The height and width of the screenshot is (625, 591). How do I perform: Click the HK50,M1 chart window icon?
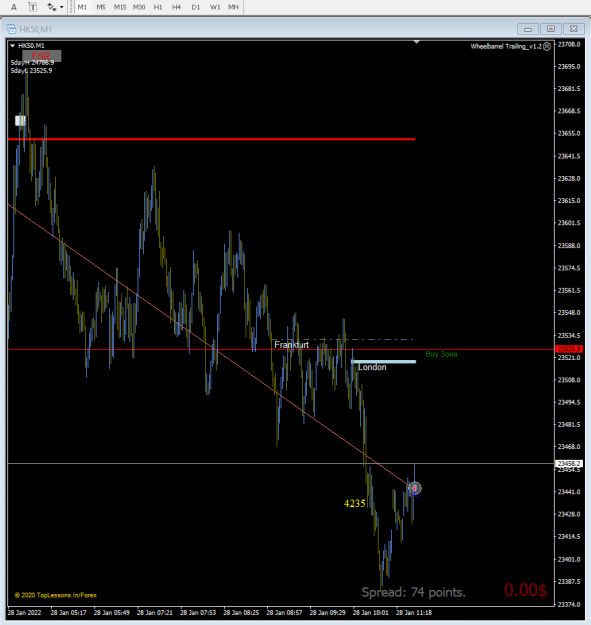click(x=11, y=29)
